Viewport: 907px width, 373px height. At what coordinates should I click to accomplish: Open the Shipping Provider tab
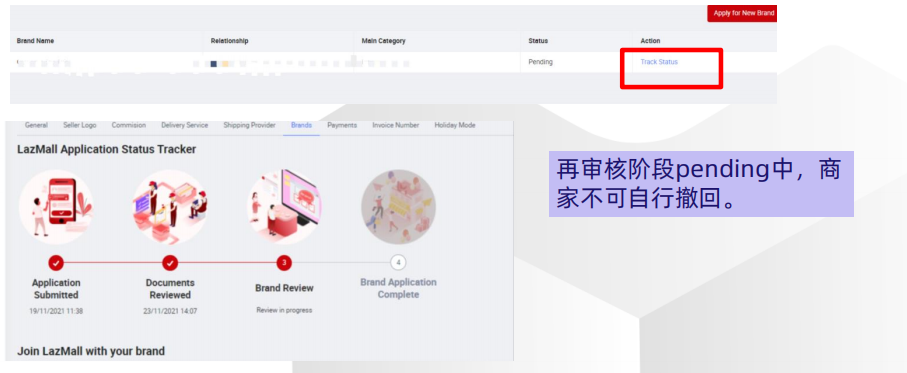click(249, 125)
